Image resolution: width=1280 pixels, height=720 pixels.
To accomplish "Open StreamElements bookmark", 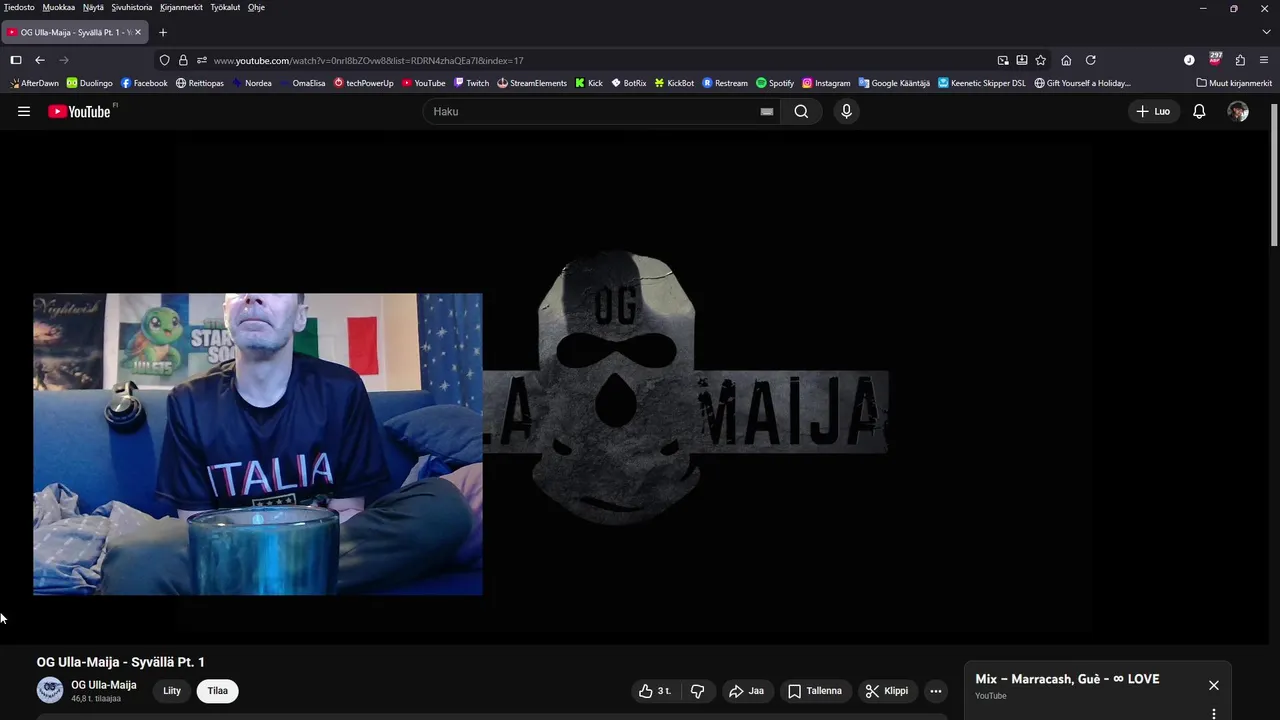I will 532,83.
